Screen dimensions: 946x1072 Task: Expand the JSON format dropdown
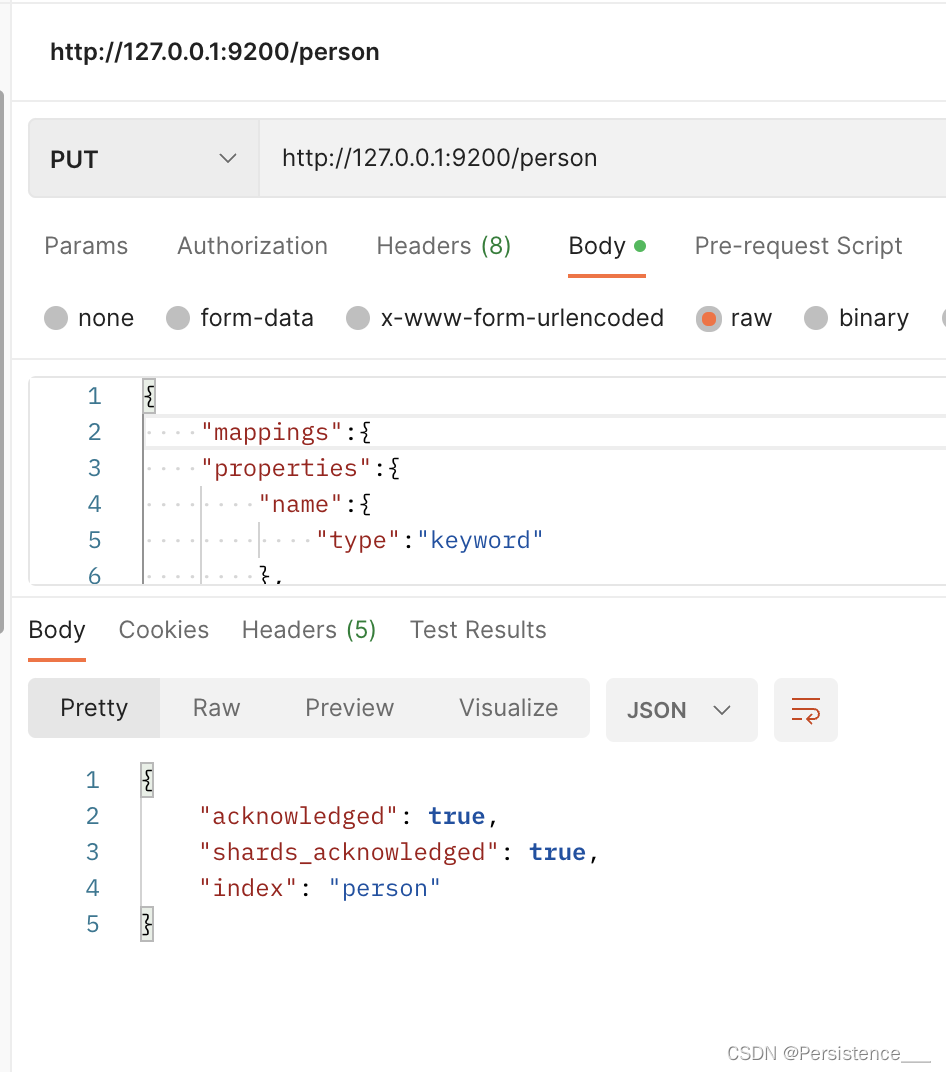(681, 711)
